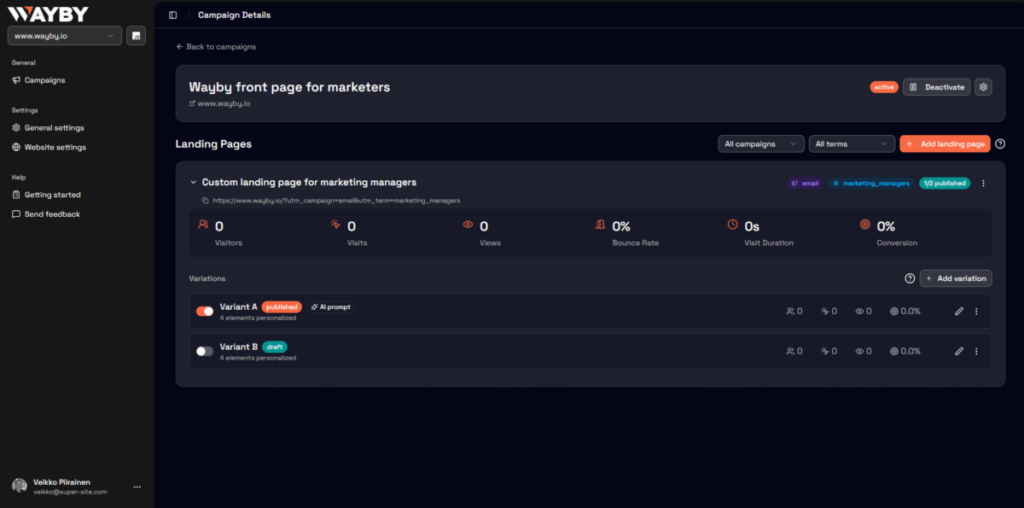
Task: Deactivate the campaign
Action: tap(936, 87)
